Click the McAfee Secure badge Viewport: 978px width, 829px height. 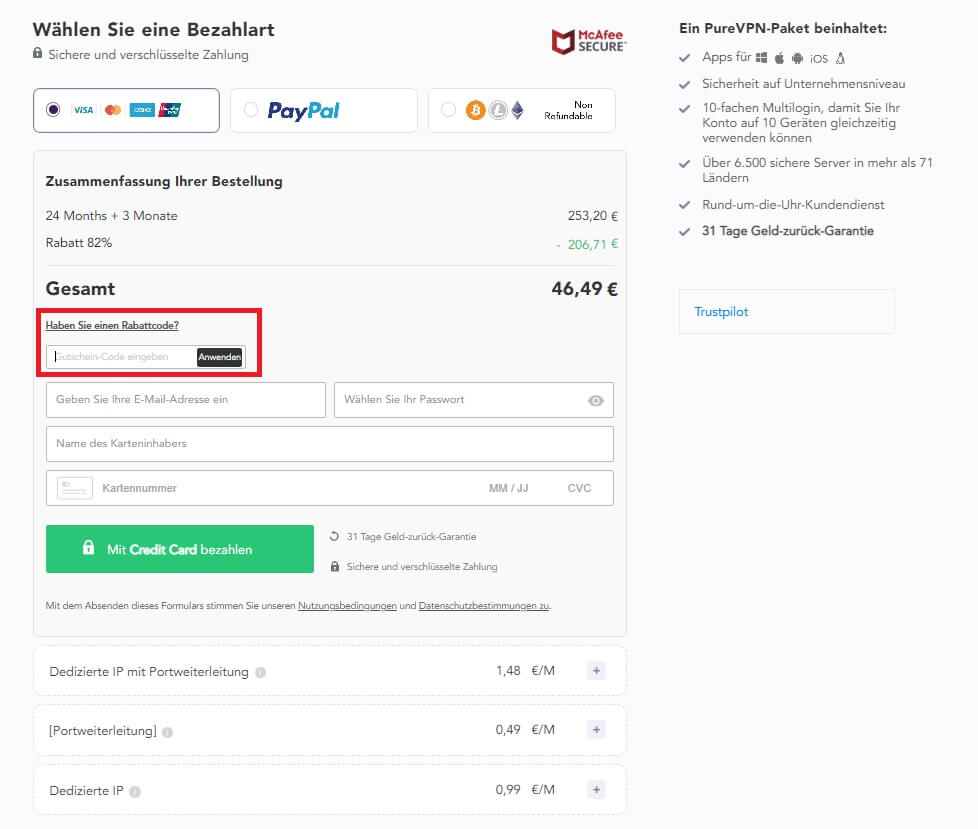(x=588, y=41)
